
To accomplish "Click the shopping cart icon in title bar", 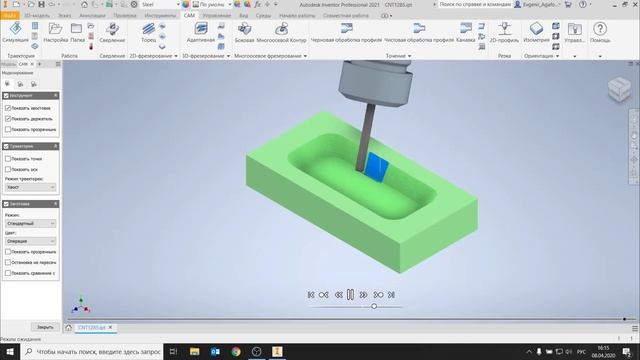I will 568,4.
